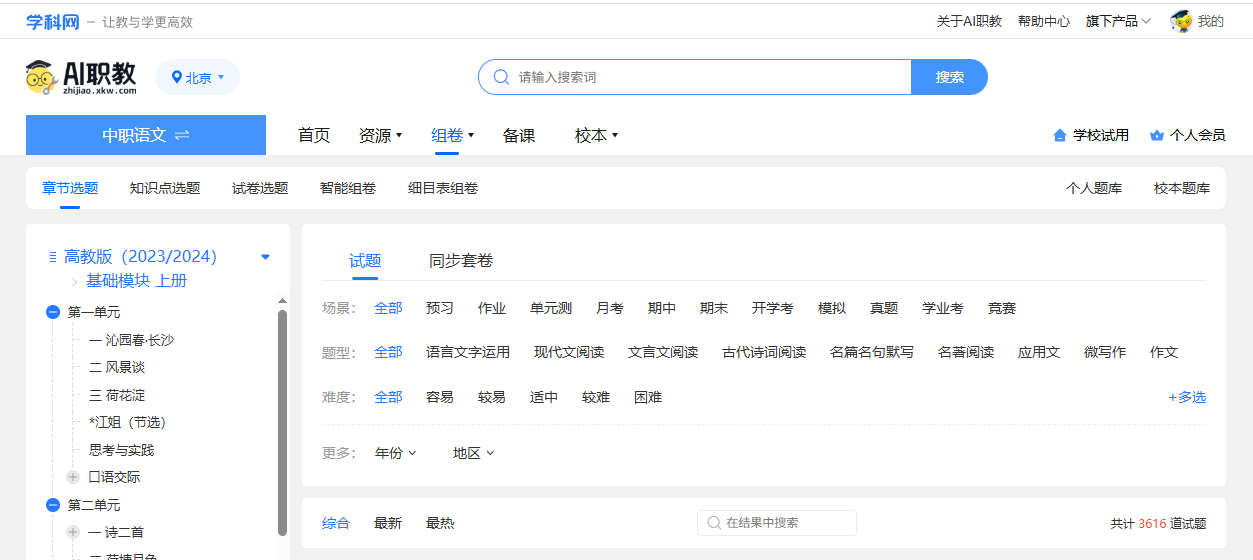Image resolution: width=1253 pixels, height=560 pixels.
Task: Click the blue 搜索 button
Action: point(949,77)
